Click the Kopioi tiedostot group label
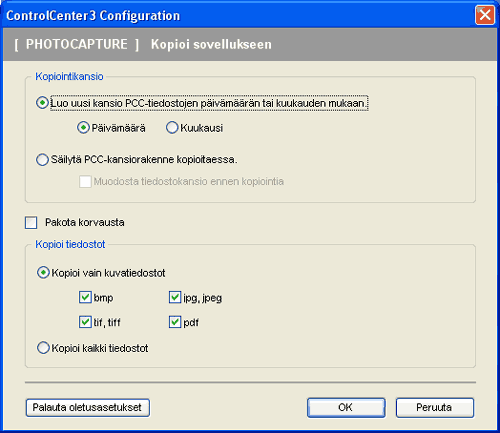 tap(70, 244)
